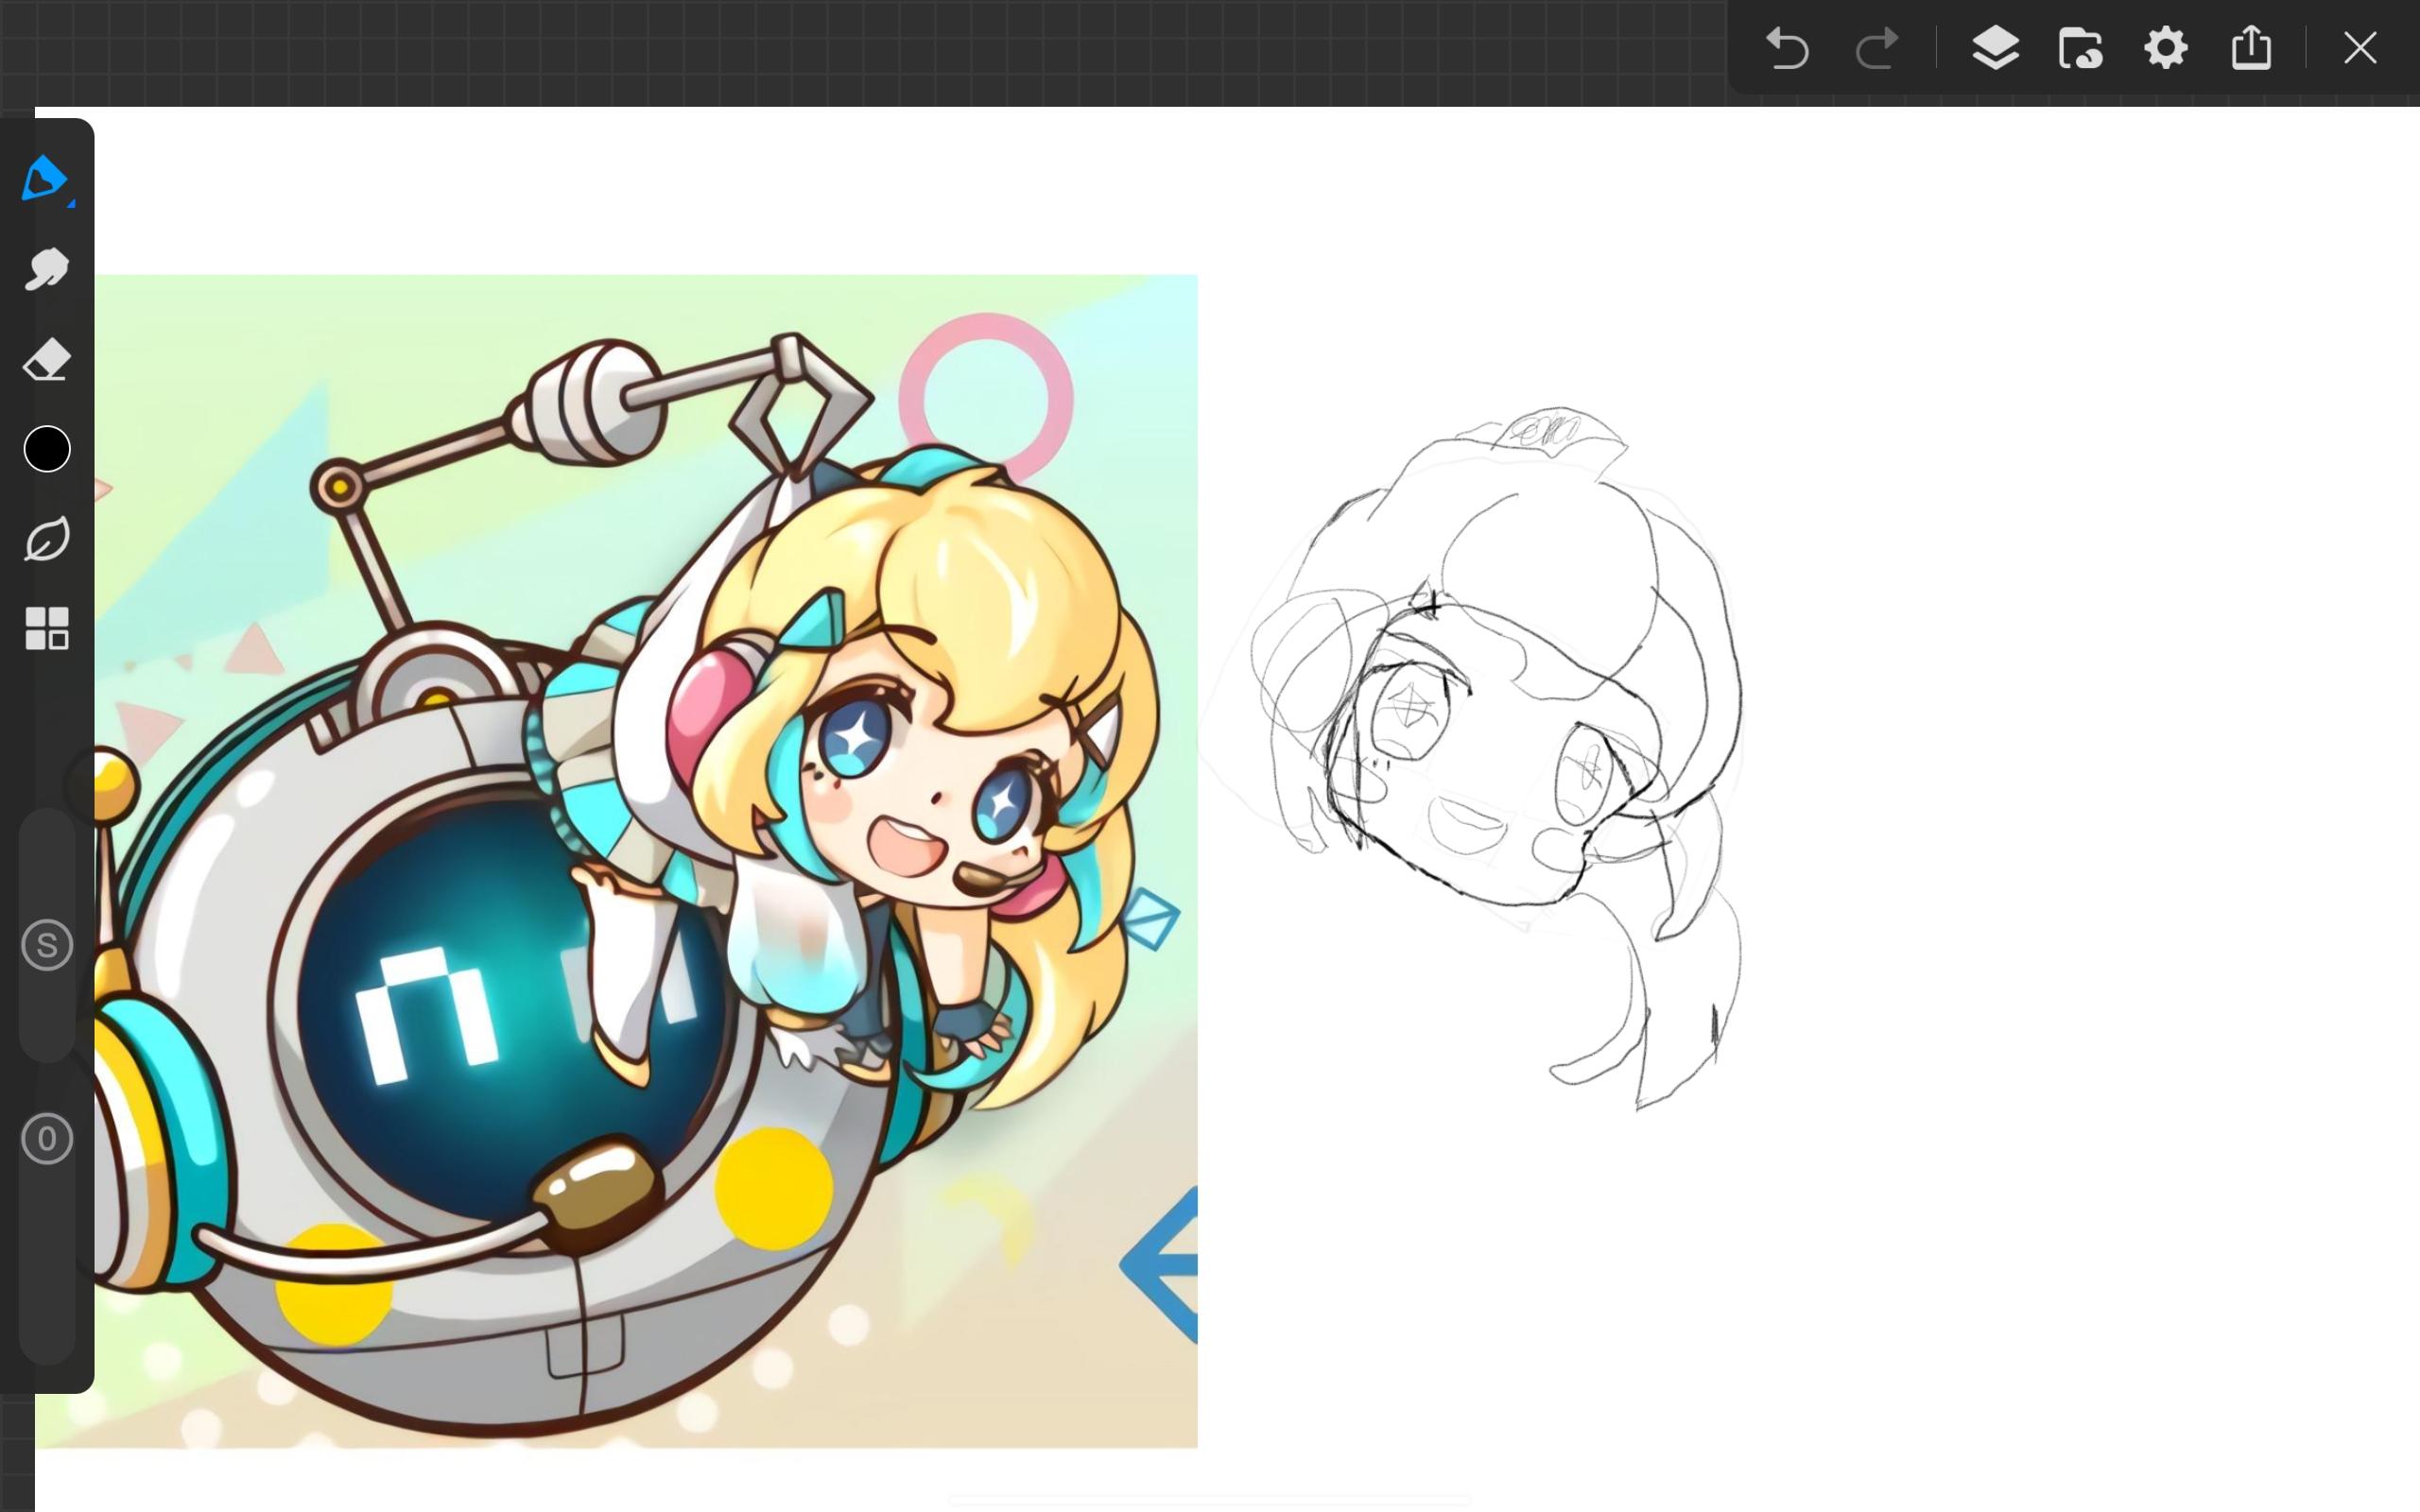The image size is (2420, 1512).
Task: Select the Smudge tool
Action: click(46, 269)
